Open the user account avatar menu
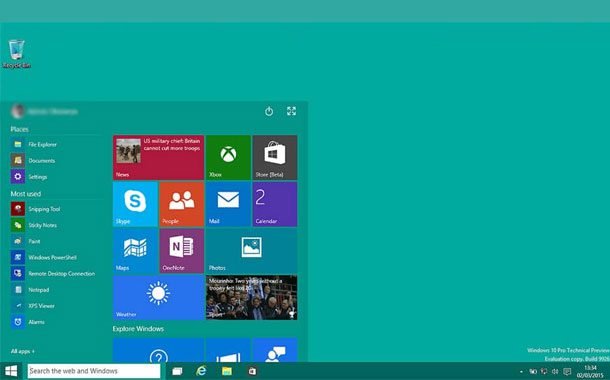The height and width of the screenshot is (380, 610). (18, 112)
